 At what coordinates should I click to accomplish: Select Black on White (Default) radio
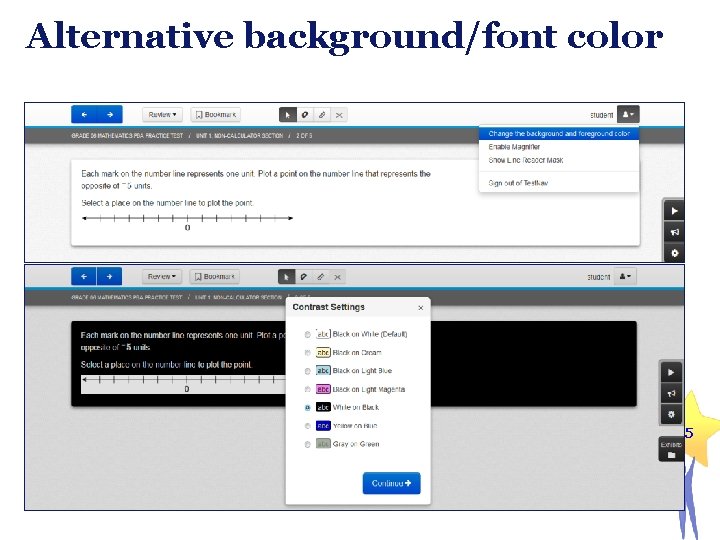tap(307, 334)
